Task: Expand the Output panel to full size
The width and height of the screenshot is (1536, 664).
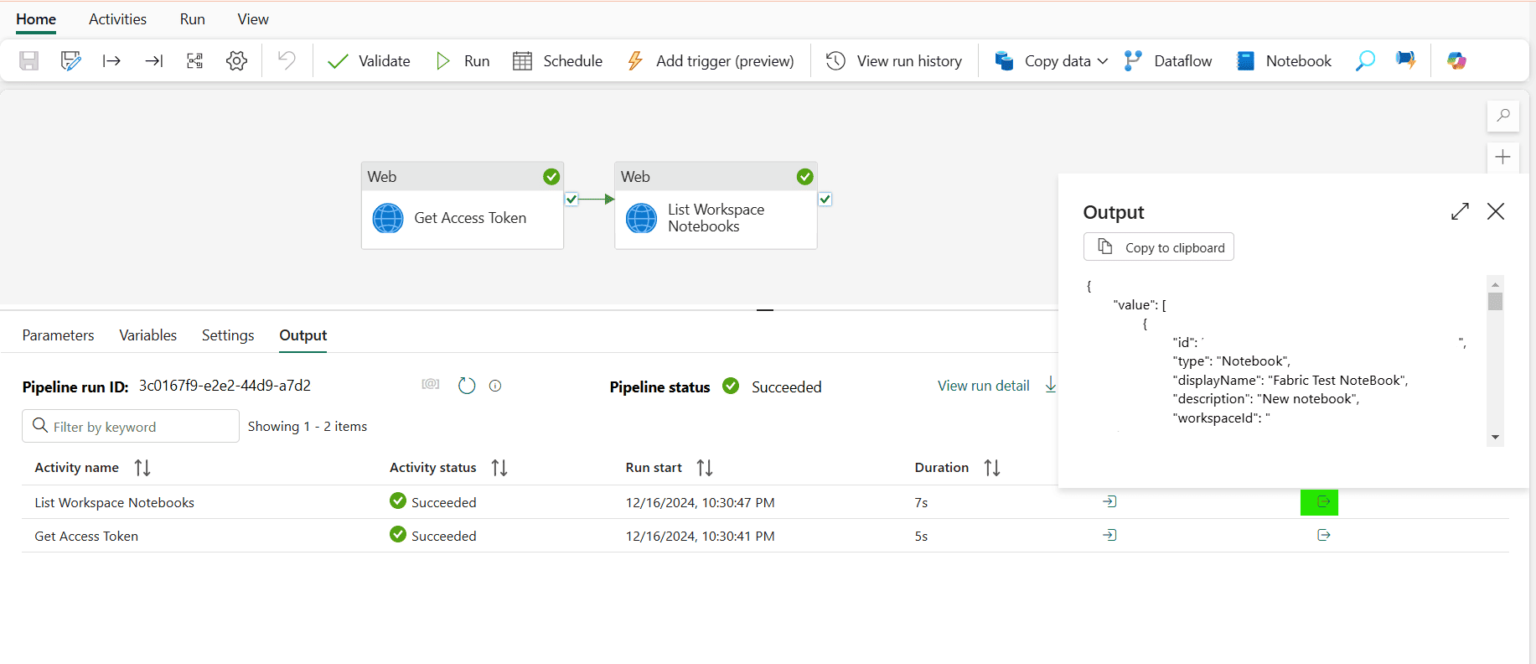Action: coord(1460,211)
